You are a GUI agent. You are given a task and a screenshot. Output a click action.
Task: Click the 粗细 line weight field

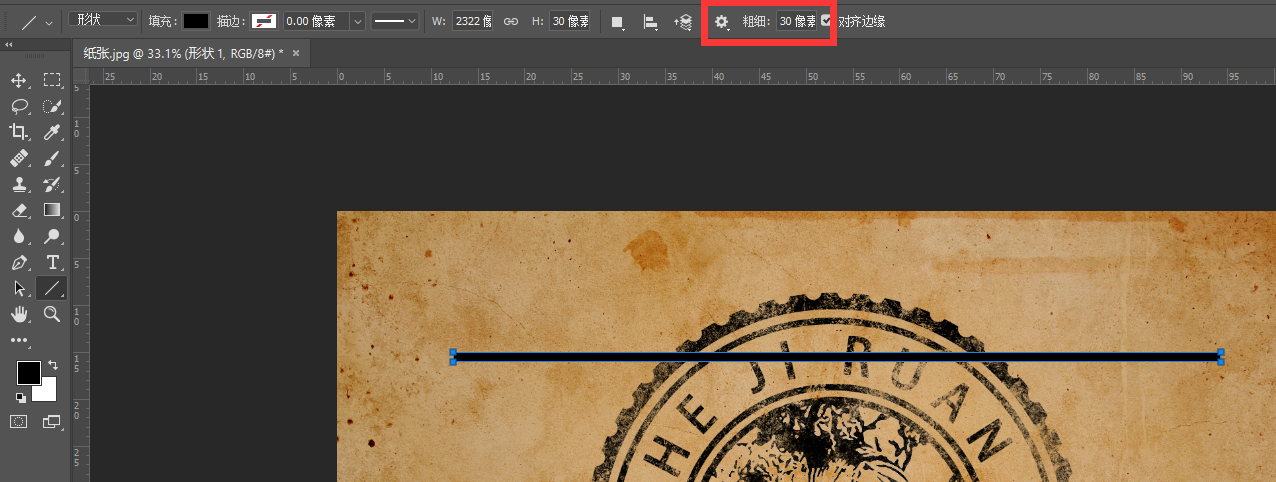797,21
